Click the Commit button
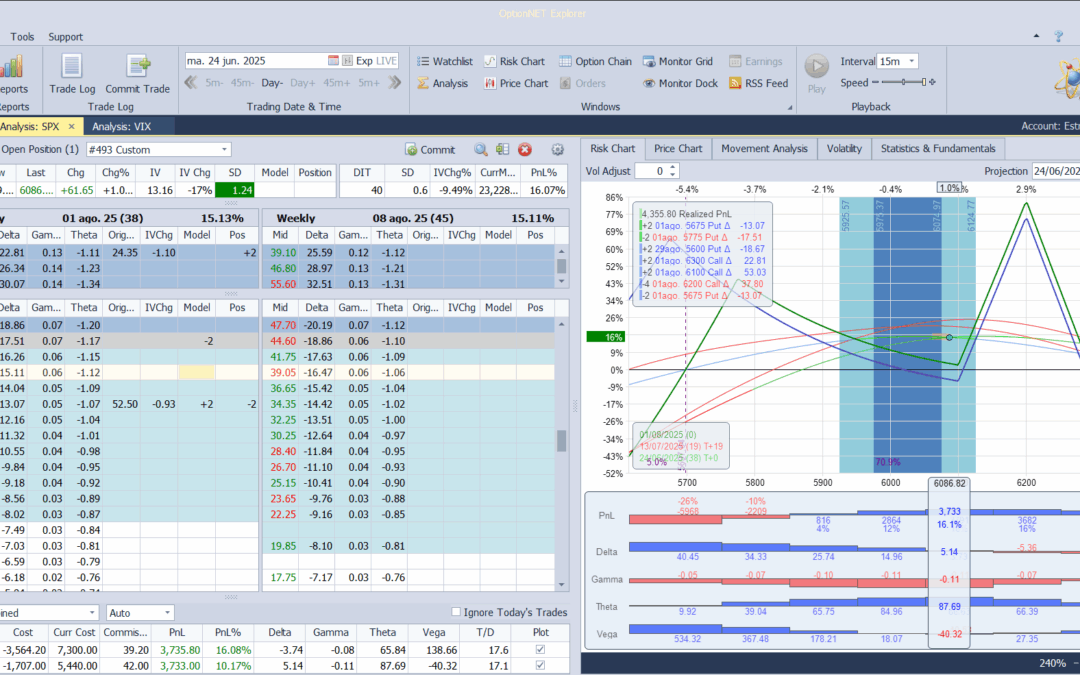Viewport: 1080px width, 675px height. tap(430, 149)
